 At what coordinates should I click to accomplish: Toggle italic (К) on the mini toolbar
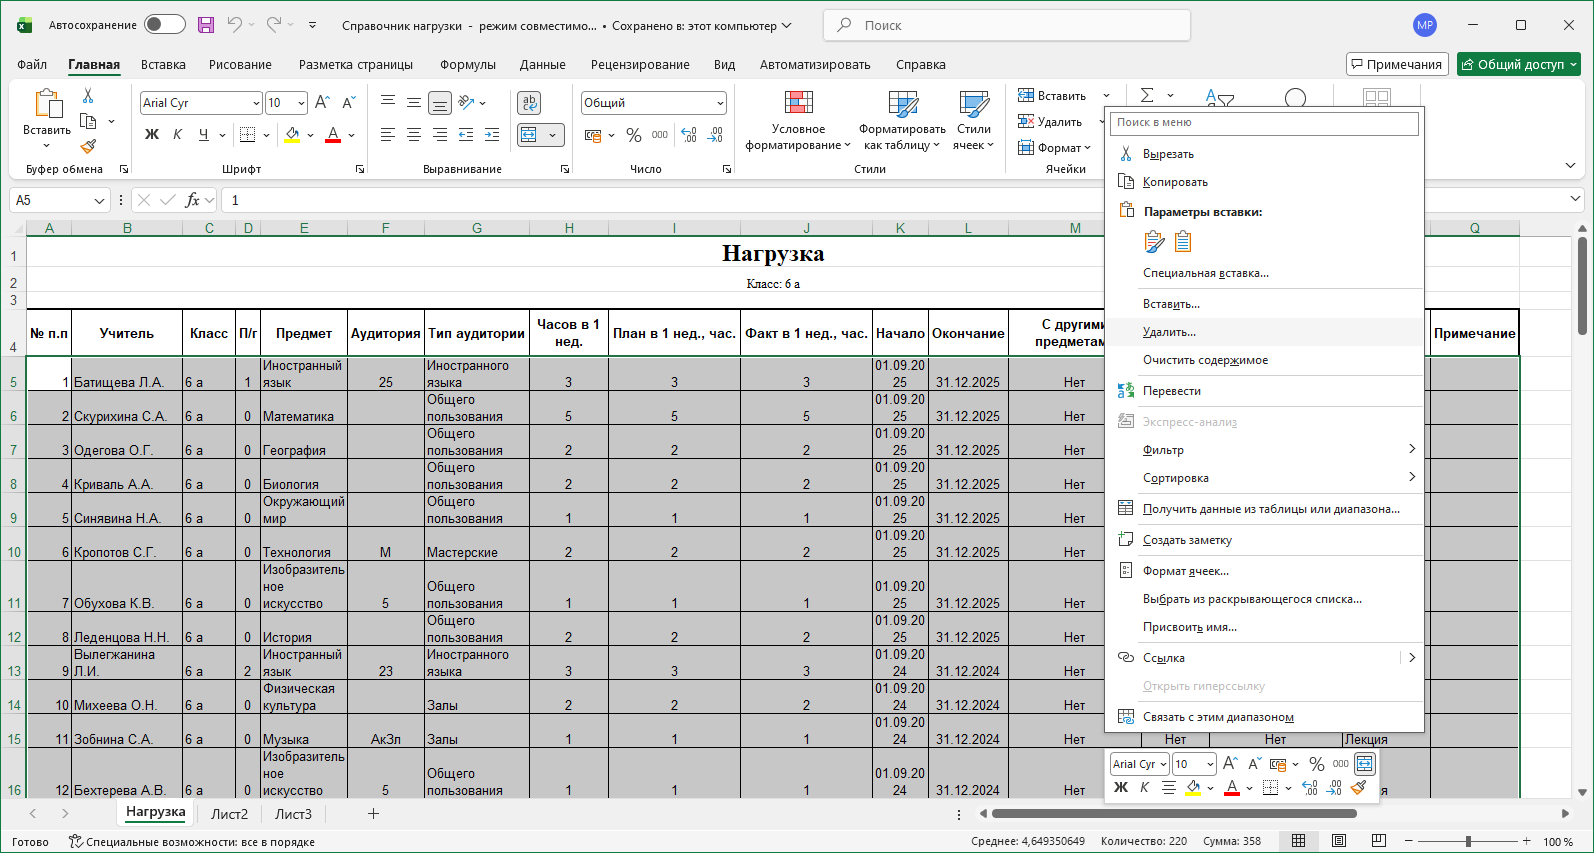(x=1145, y=788)
